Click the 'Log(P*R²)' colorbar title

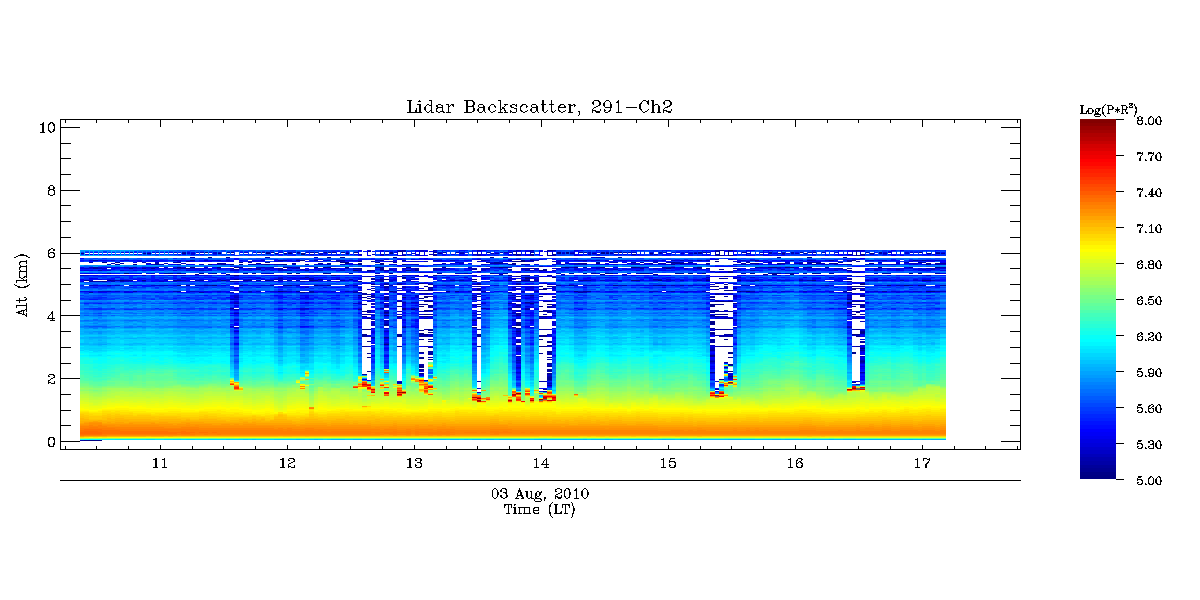pyautogui.click(x=1108, y=108)
